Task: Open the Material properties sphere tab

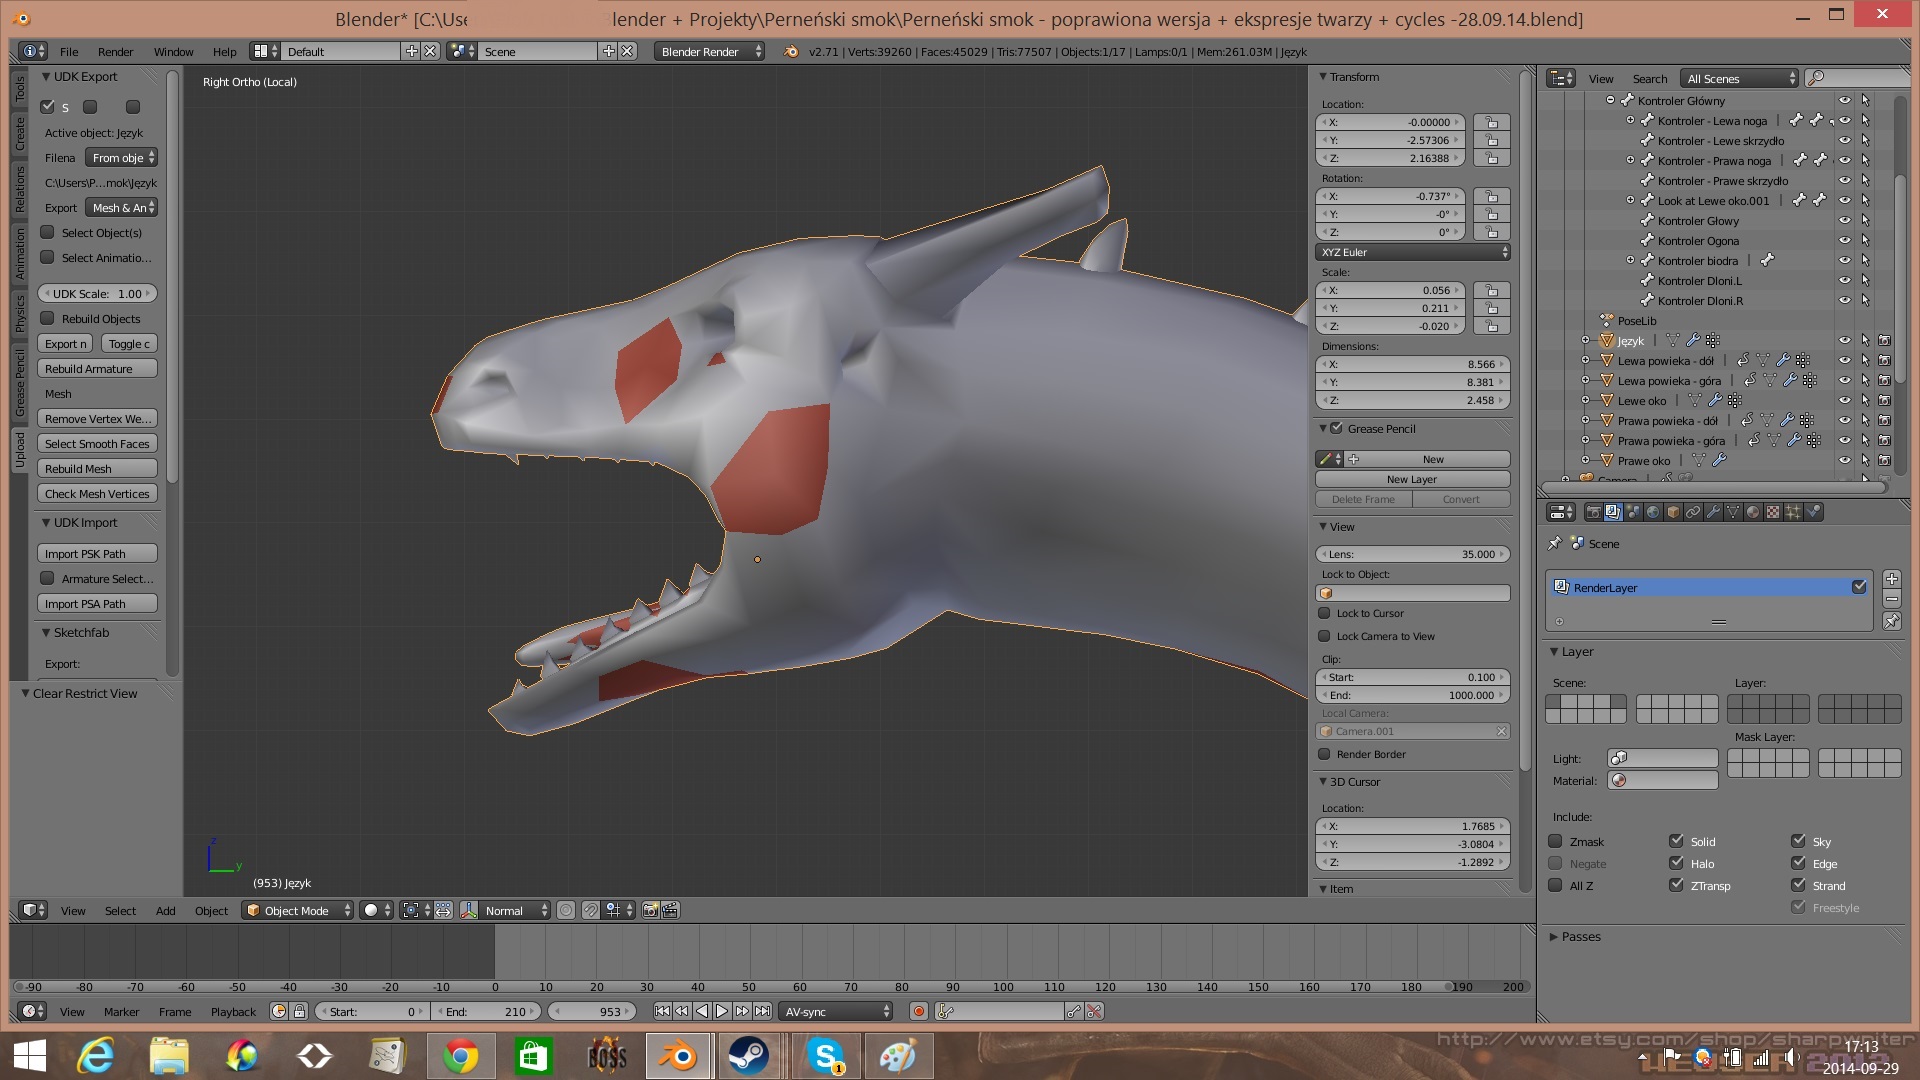Action: (x=1753, y=512)
